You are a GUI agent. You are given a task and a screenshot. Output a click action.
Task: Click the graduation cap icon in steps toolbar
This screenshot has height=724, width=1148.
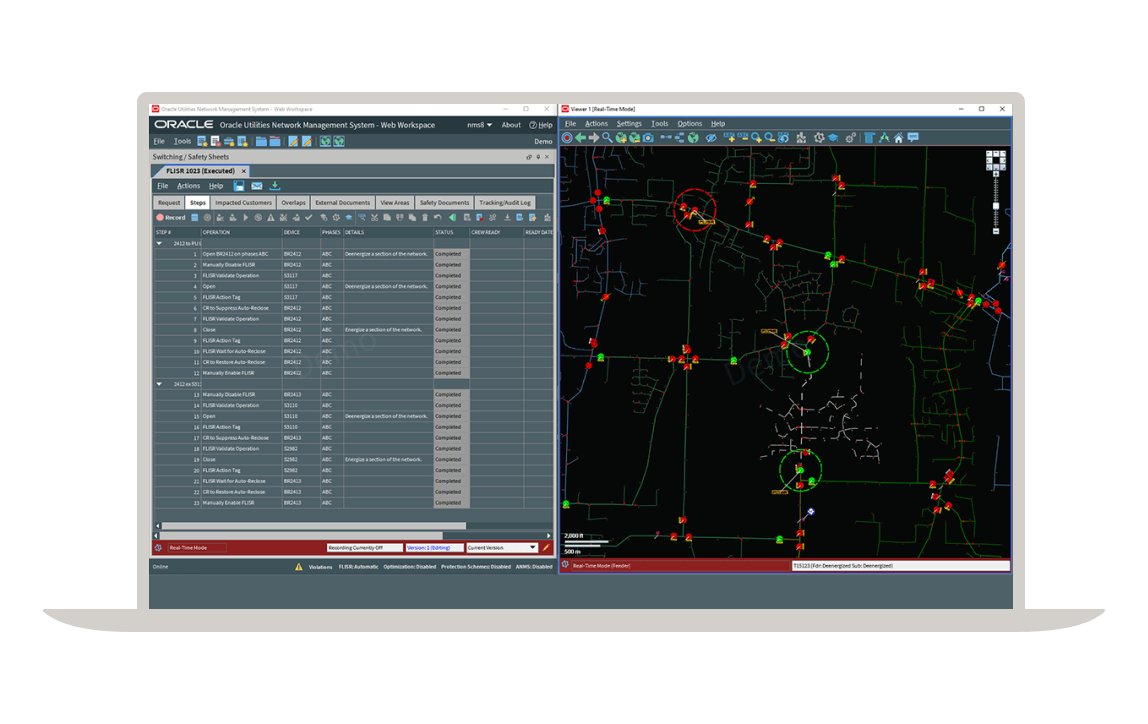(348, 217)
